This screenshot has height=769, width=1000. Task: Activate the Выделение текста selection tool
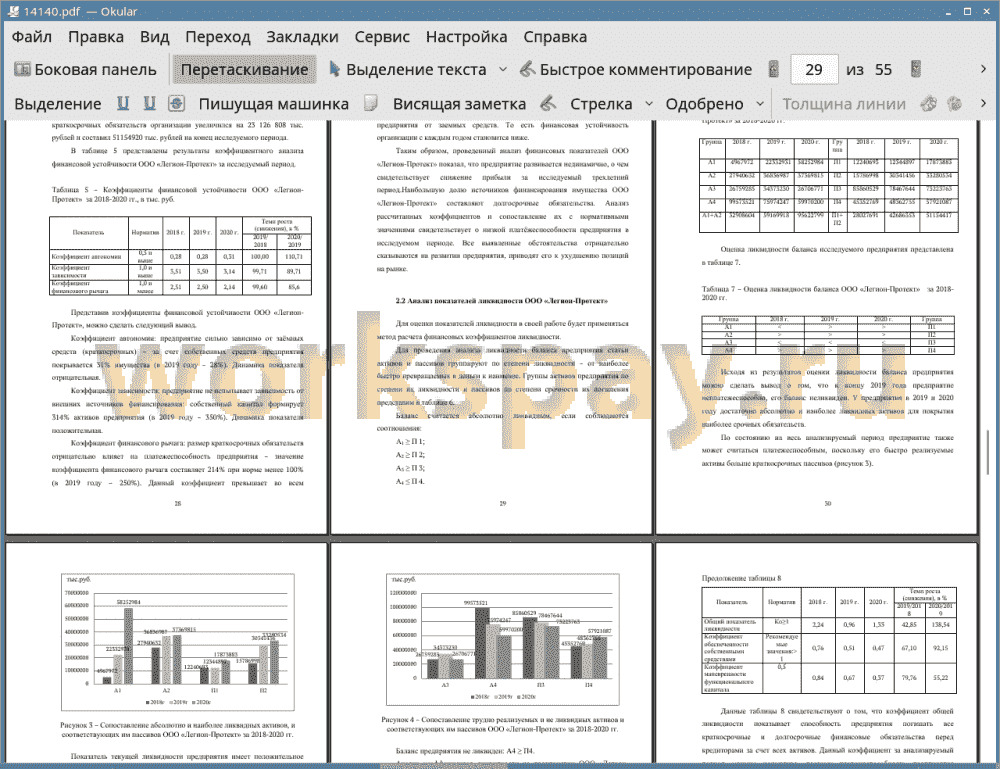408,70
